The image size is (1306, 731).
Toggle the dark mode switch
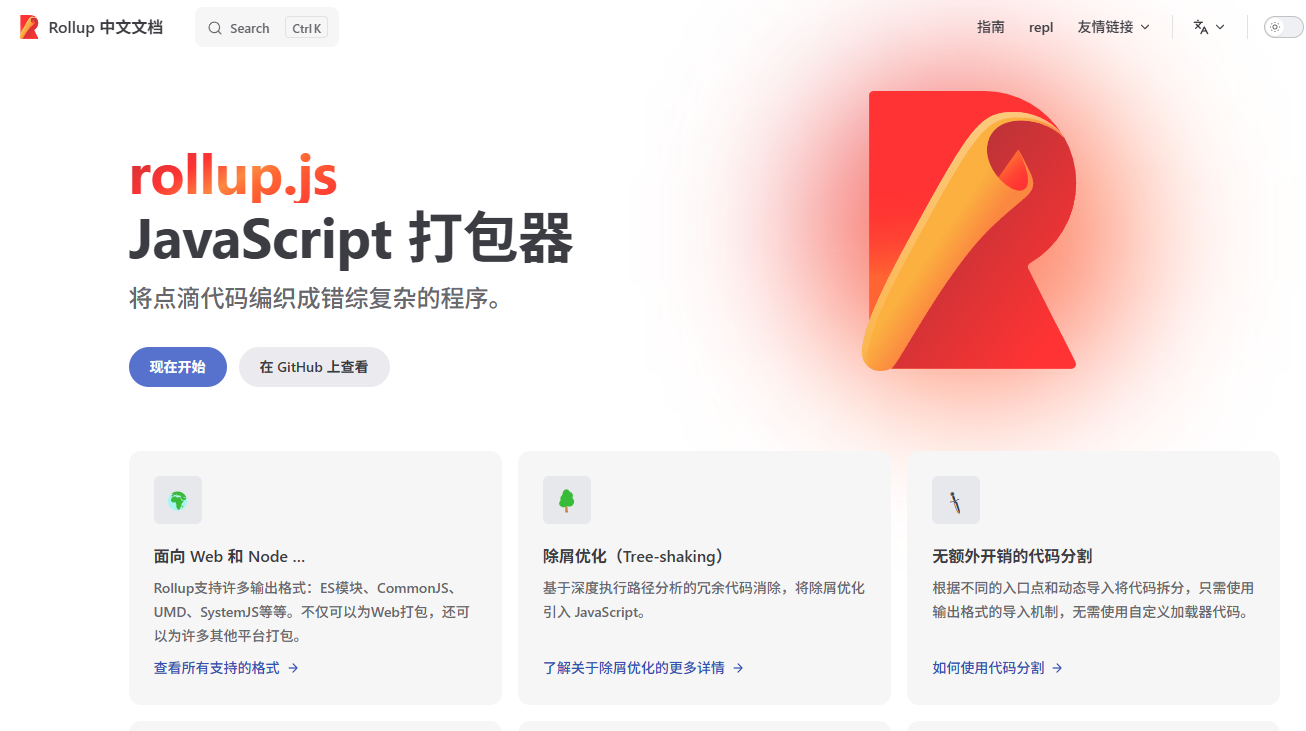[1282, 27]
